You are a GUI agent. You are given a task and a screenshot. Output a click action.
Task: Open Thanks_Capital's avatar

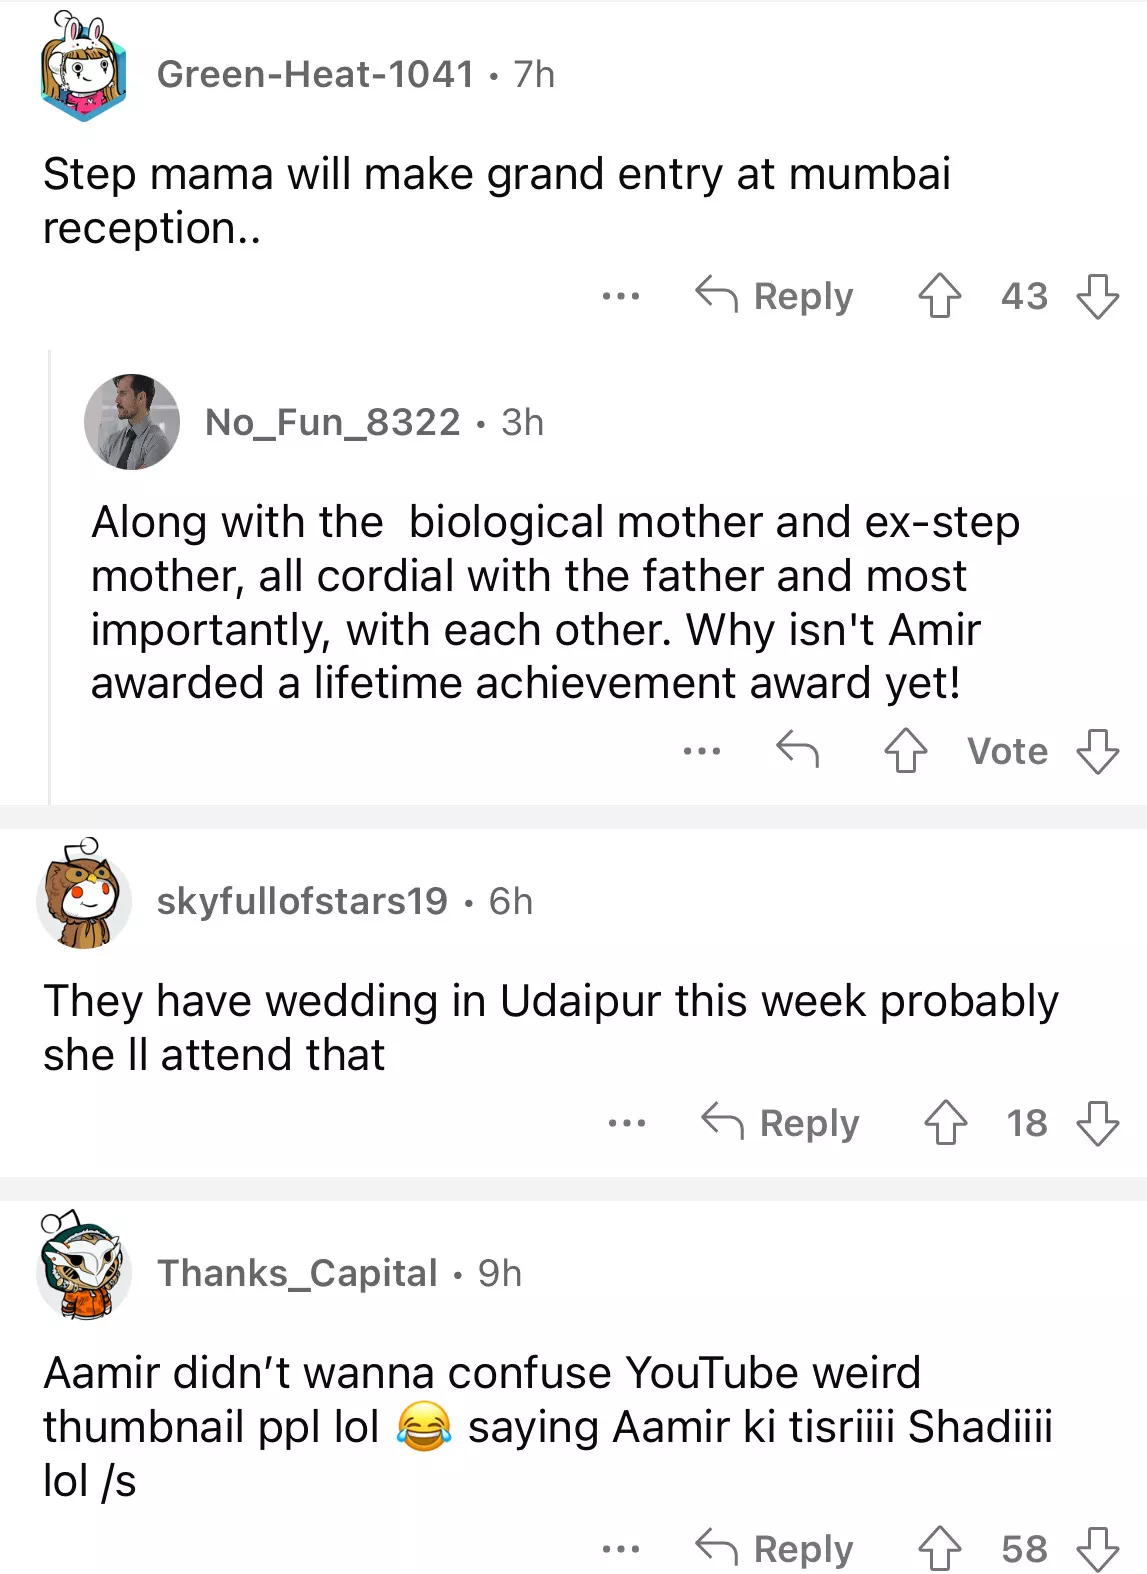[x=84, y=1270]
